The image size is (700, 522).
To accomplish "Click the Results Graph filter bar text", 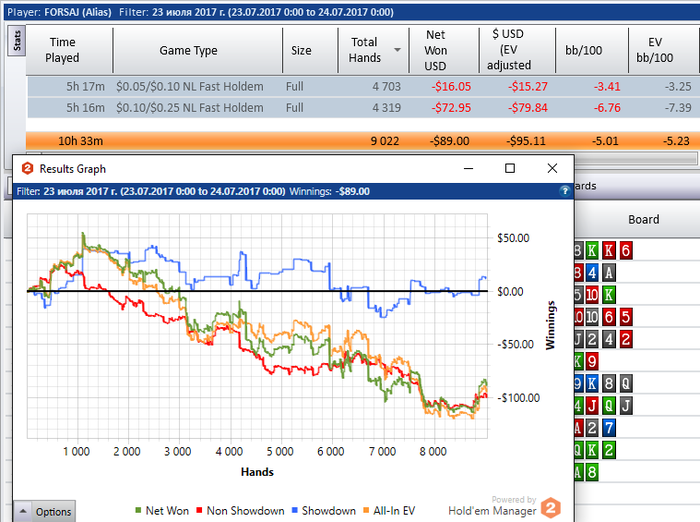I will click(193, 192).
